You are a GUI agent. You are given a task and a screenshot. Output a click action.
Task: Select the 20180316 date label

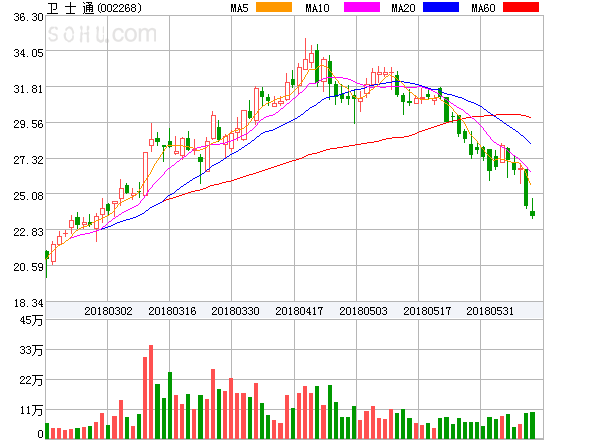[172, 311]
